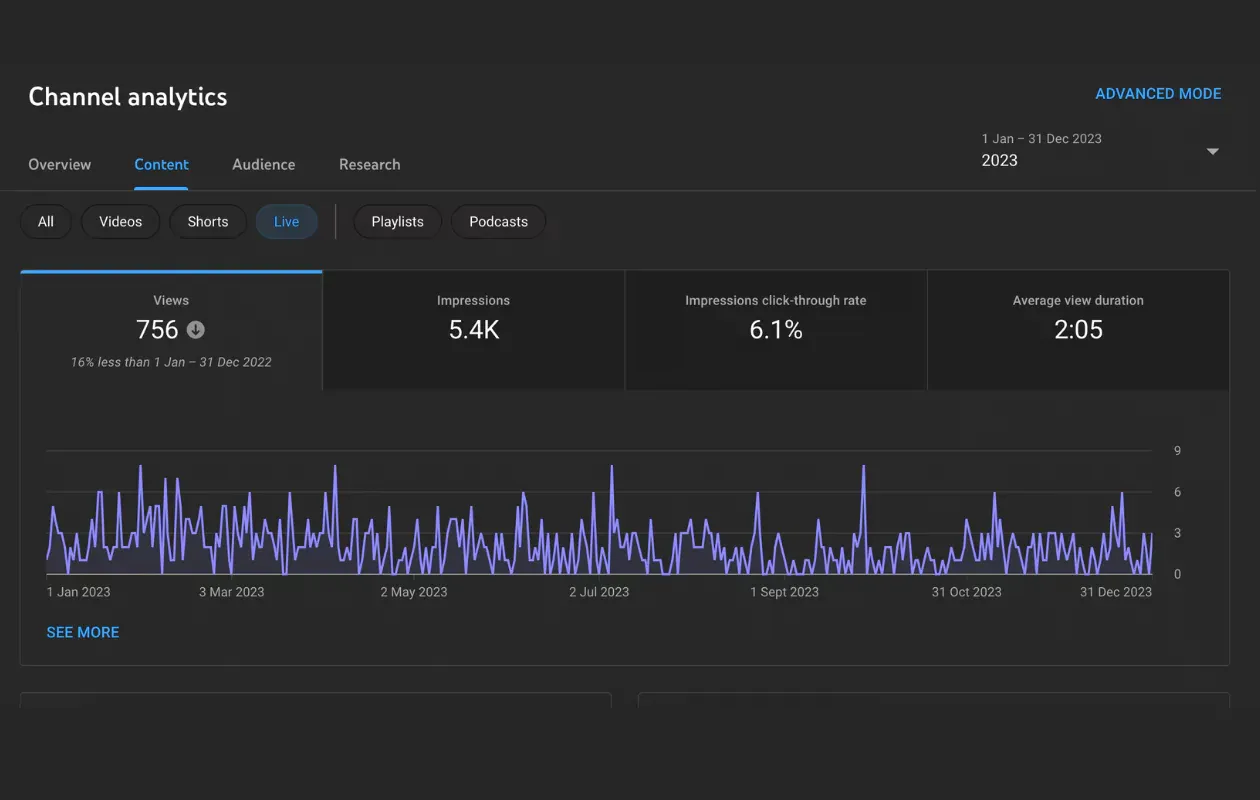Open Advanced Mode link

1158,94
